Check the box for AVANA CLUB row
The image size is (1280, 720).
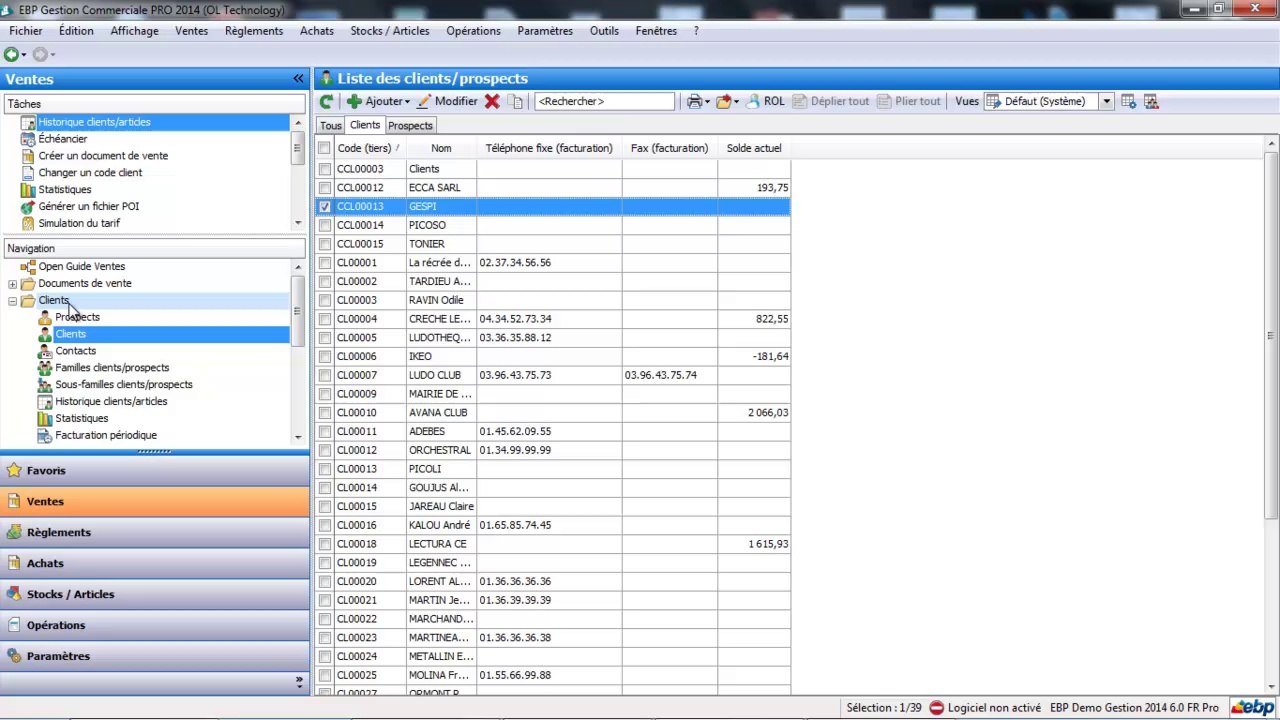click(324, 413)
